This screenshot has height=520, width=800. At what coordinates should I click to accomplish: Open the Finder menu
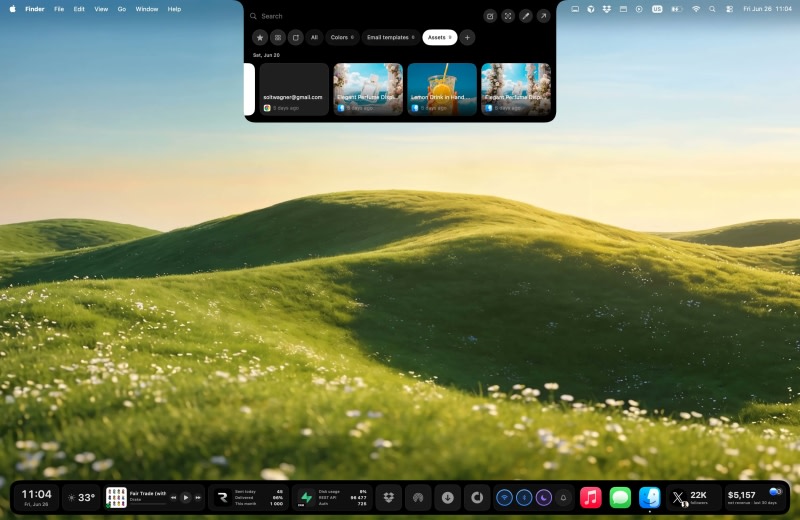tap(35, 9)
